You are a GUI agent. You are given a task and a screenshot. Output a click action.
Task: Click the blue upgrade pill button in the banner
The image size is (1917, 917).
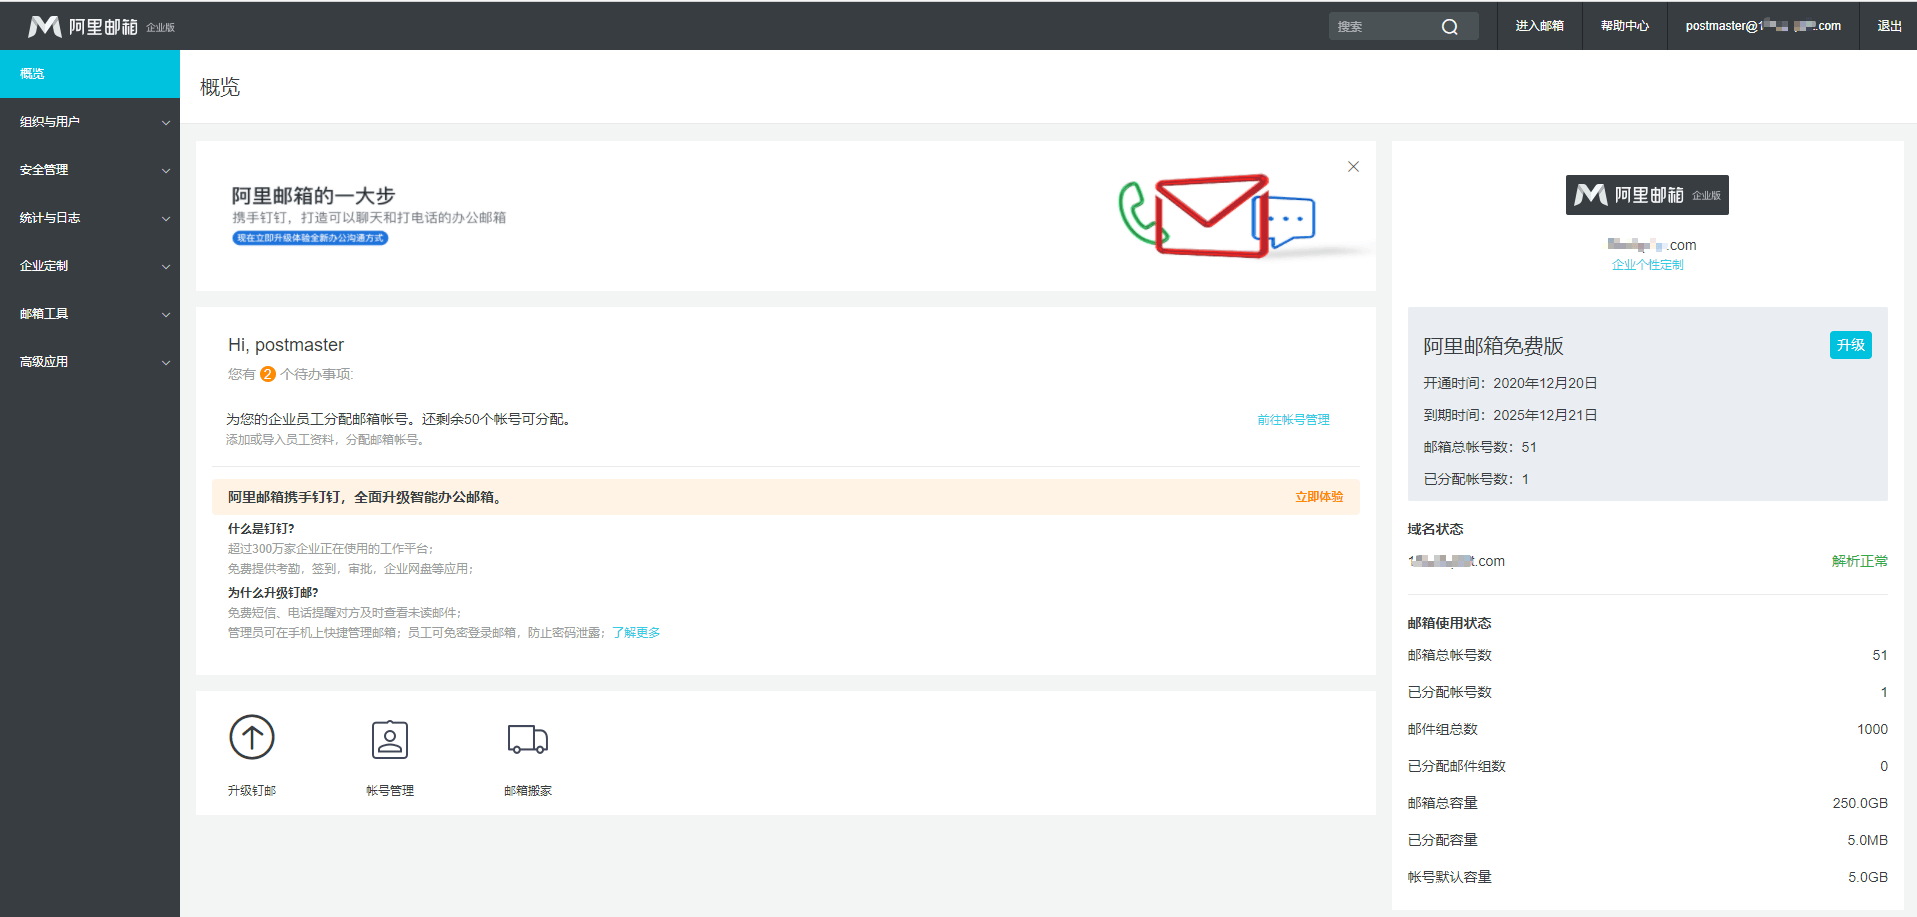click(310, 238)
